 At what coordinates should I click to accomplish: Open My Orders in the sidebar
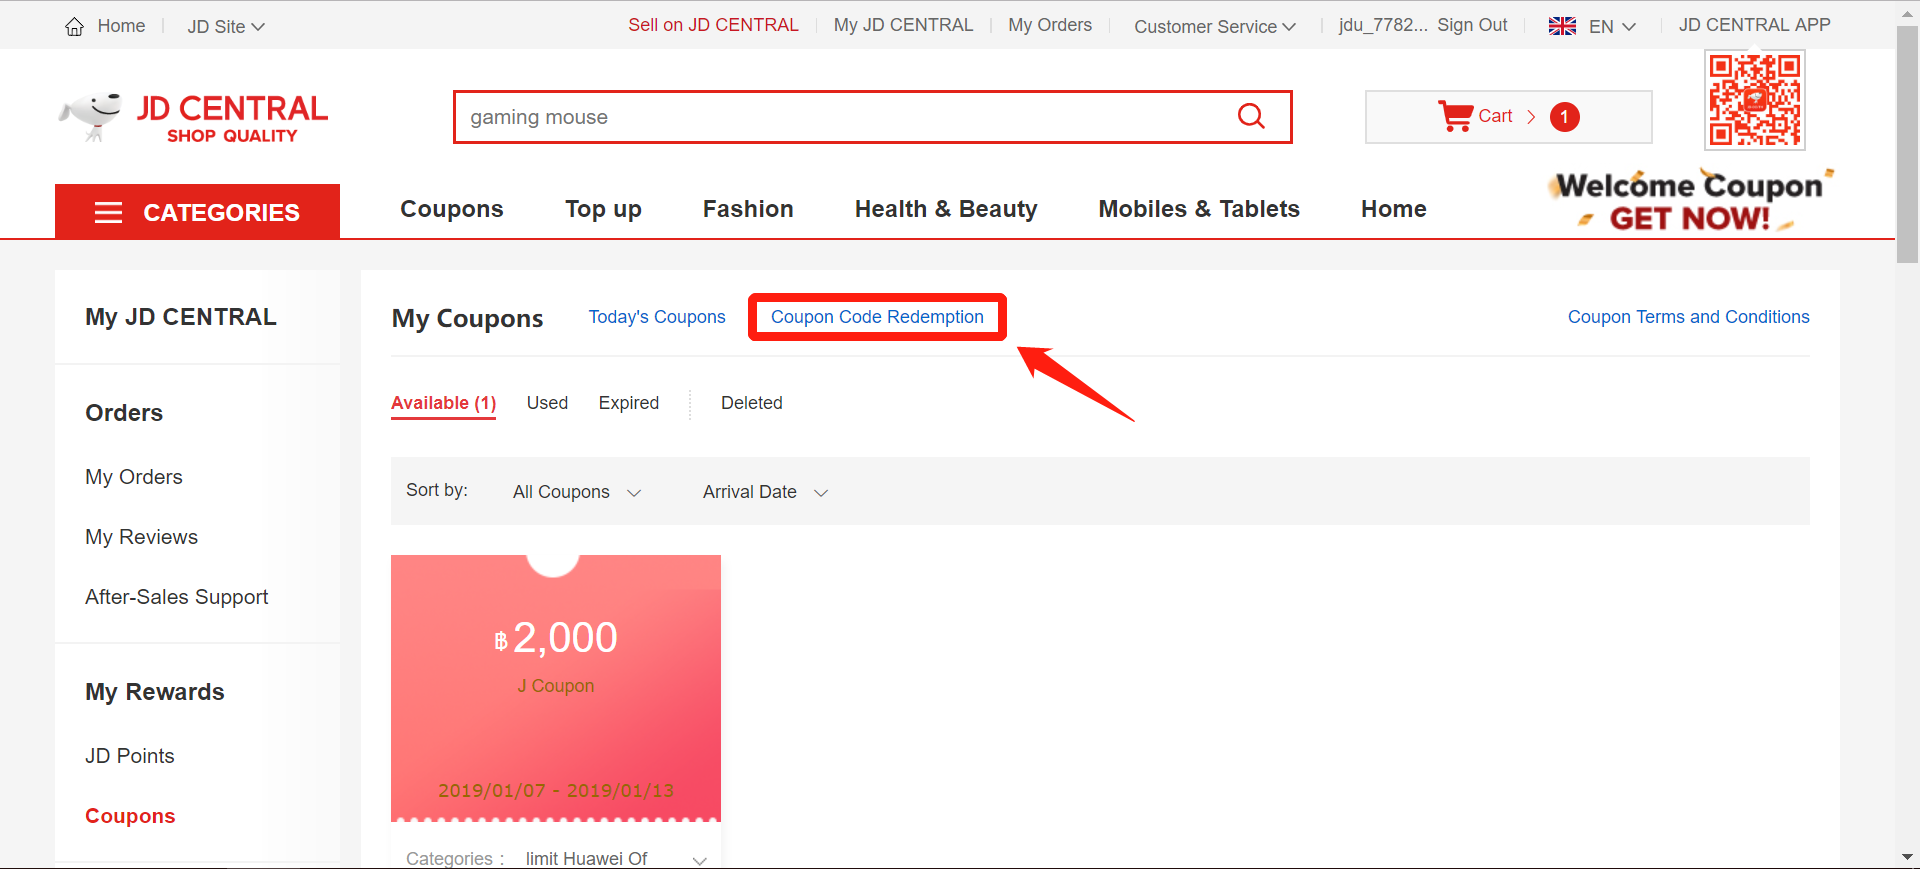134,477
